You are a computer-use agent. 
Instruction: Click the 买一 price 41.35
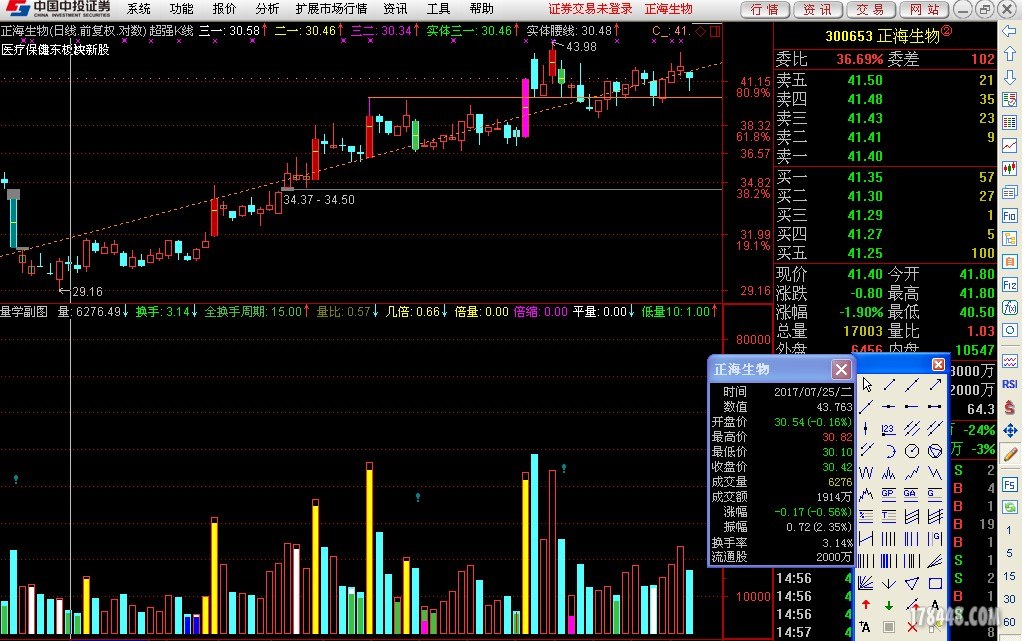coord(865,177)
